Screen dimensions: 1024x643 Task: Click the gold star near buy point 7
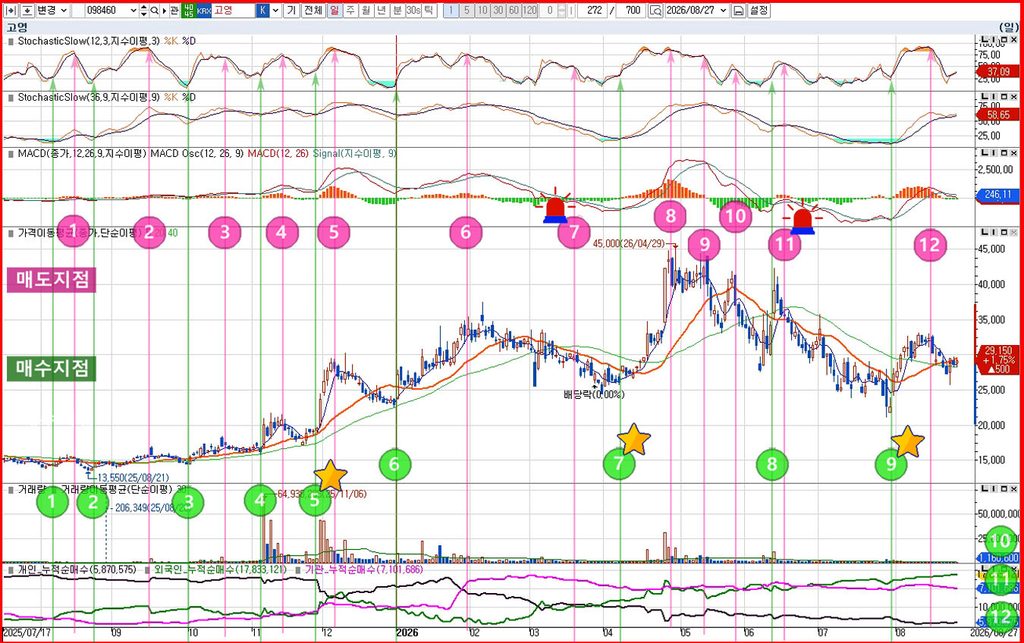click(x=633, y=439)
